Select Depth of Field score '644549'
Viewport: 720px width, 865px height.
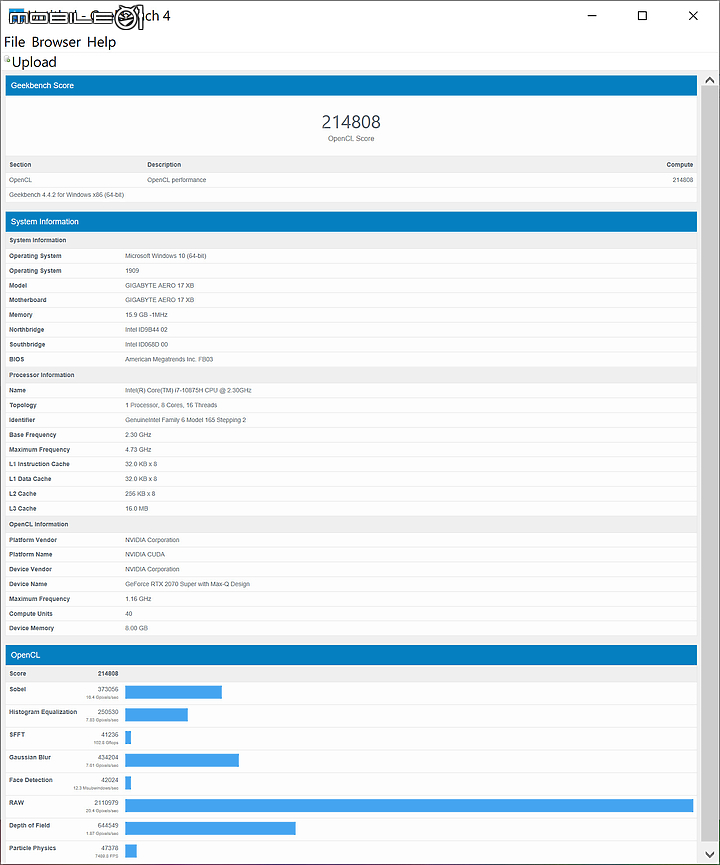coord(108,826)
